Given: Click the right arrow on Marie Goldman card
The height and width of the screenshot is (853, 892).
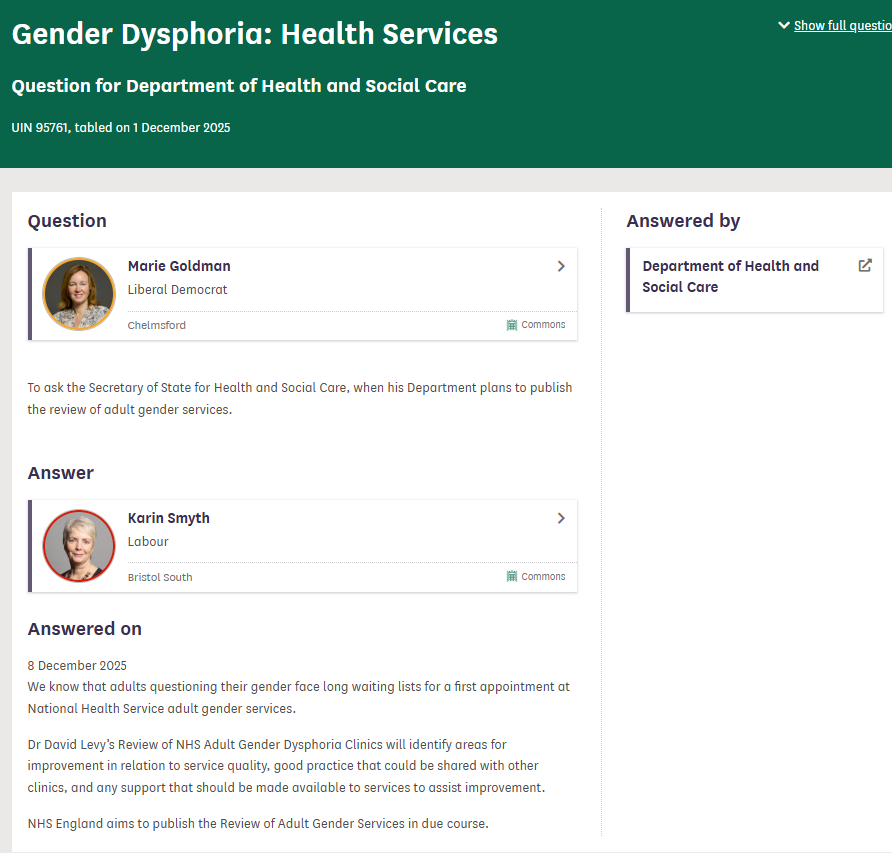Looking at the screenshot, I should click(561, 267).
